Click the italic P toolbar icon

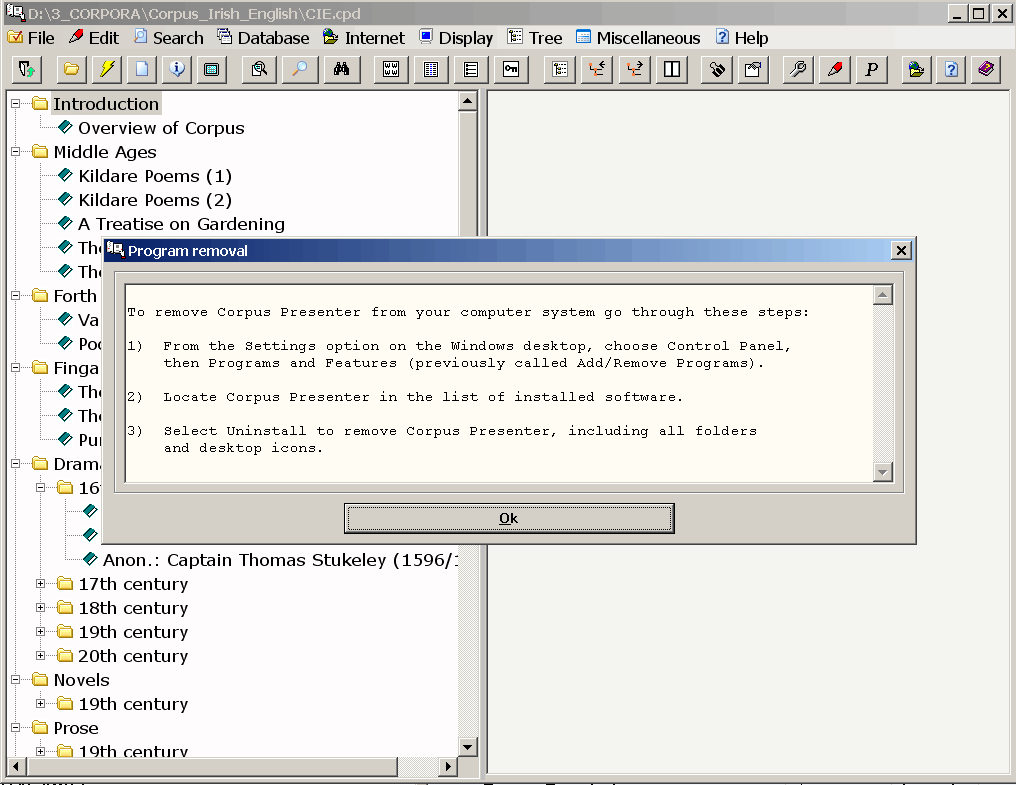point(872,69)
